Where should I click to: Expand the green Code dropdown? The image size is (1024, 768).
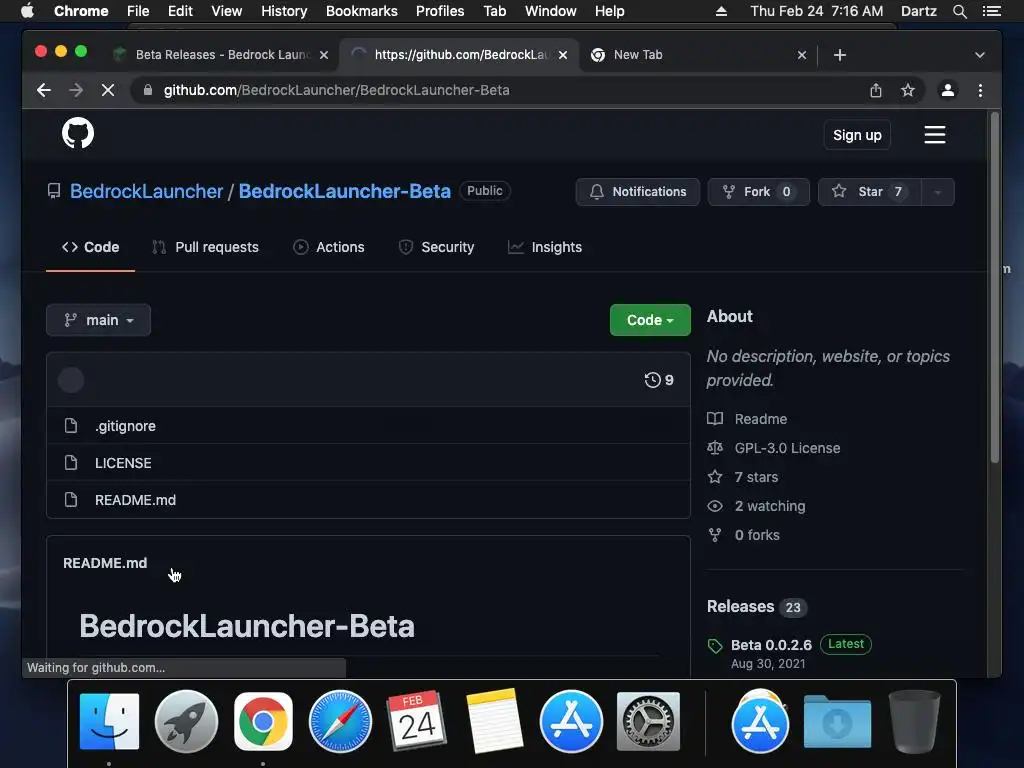(x=650, y=320)
